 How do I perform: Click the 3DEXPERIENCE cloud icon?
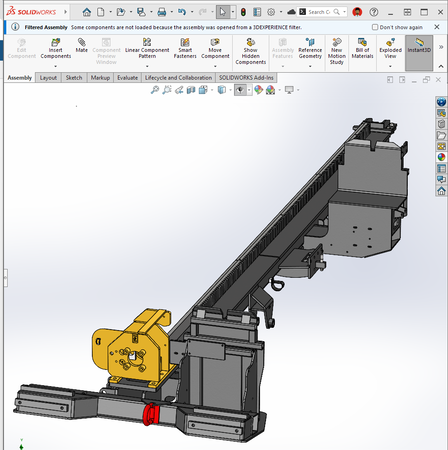[x=291, y=12]
